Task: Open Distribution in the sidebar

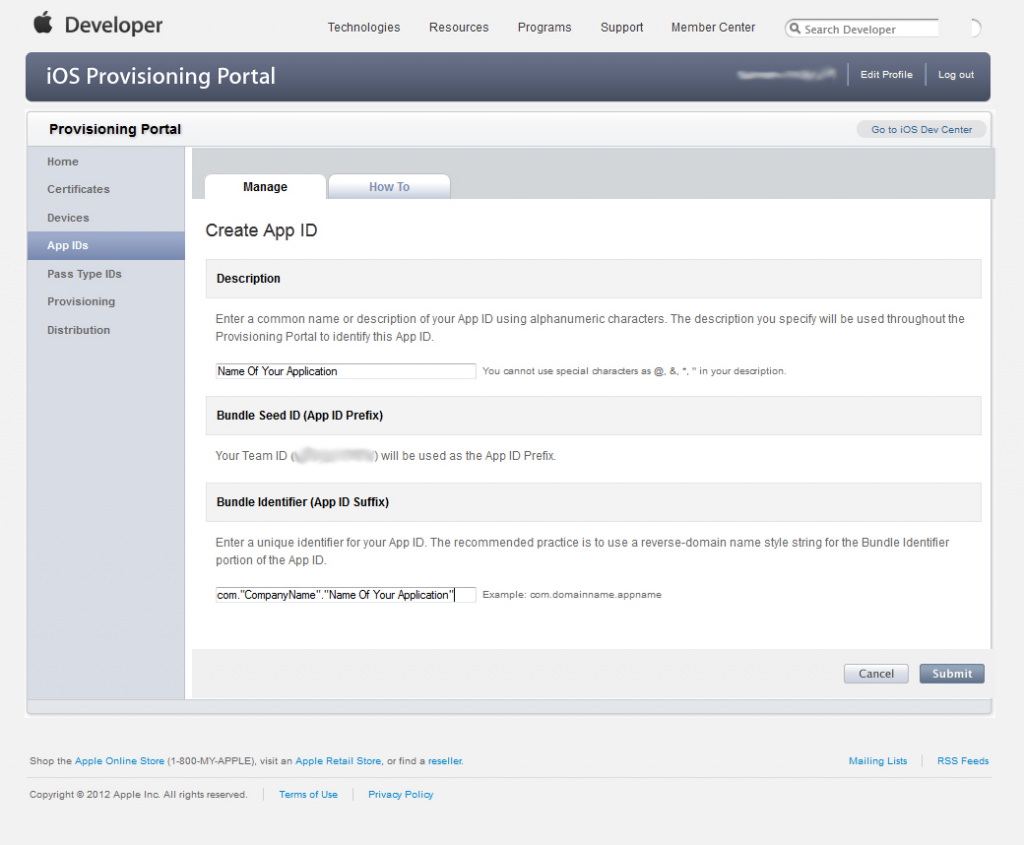Action: coord(78,330)
